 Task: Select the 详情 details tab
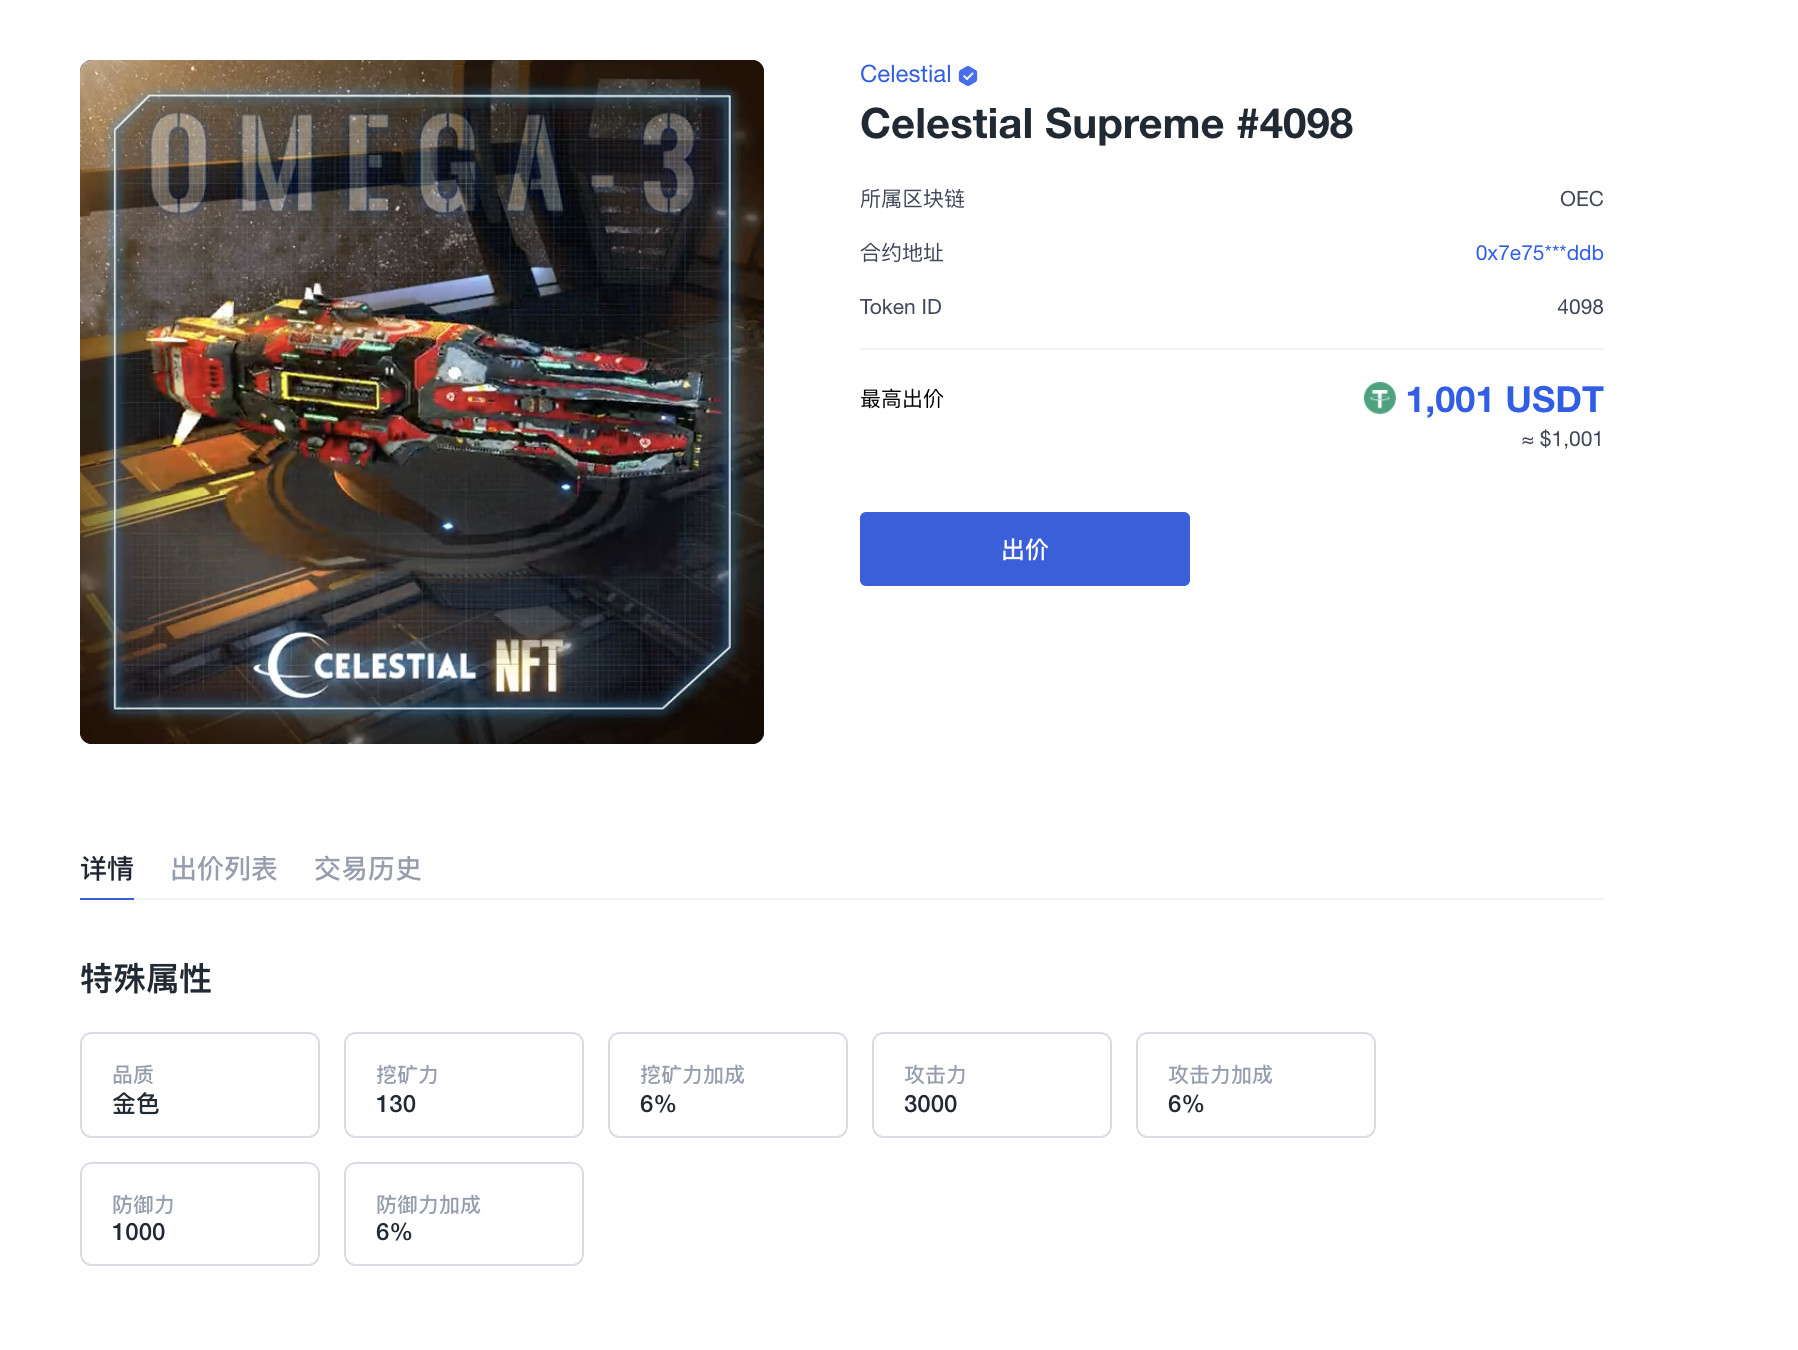(107, 868)
